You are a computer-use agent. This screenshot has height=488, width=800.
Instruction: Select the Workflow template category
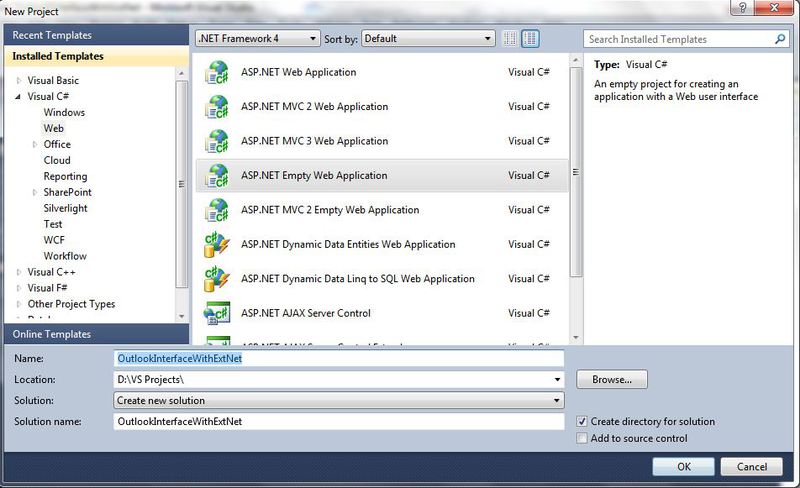65,256
